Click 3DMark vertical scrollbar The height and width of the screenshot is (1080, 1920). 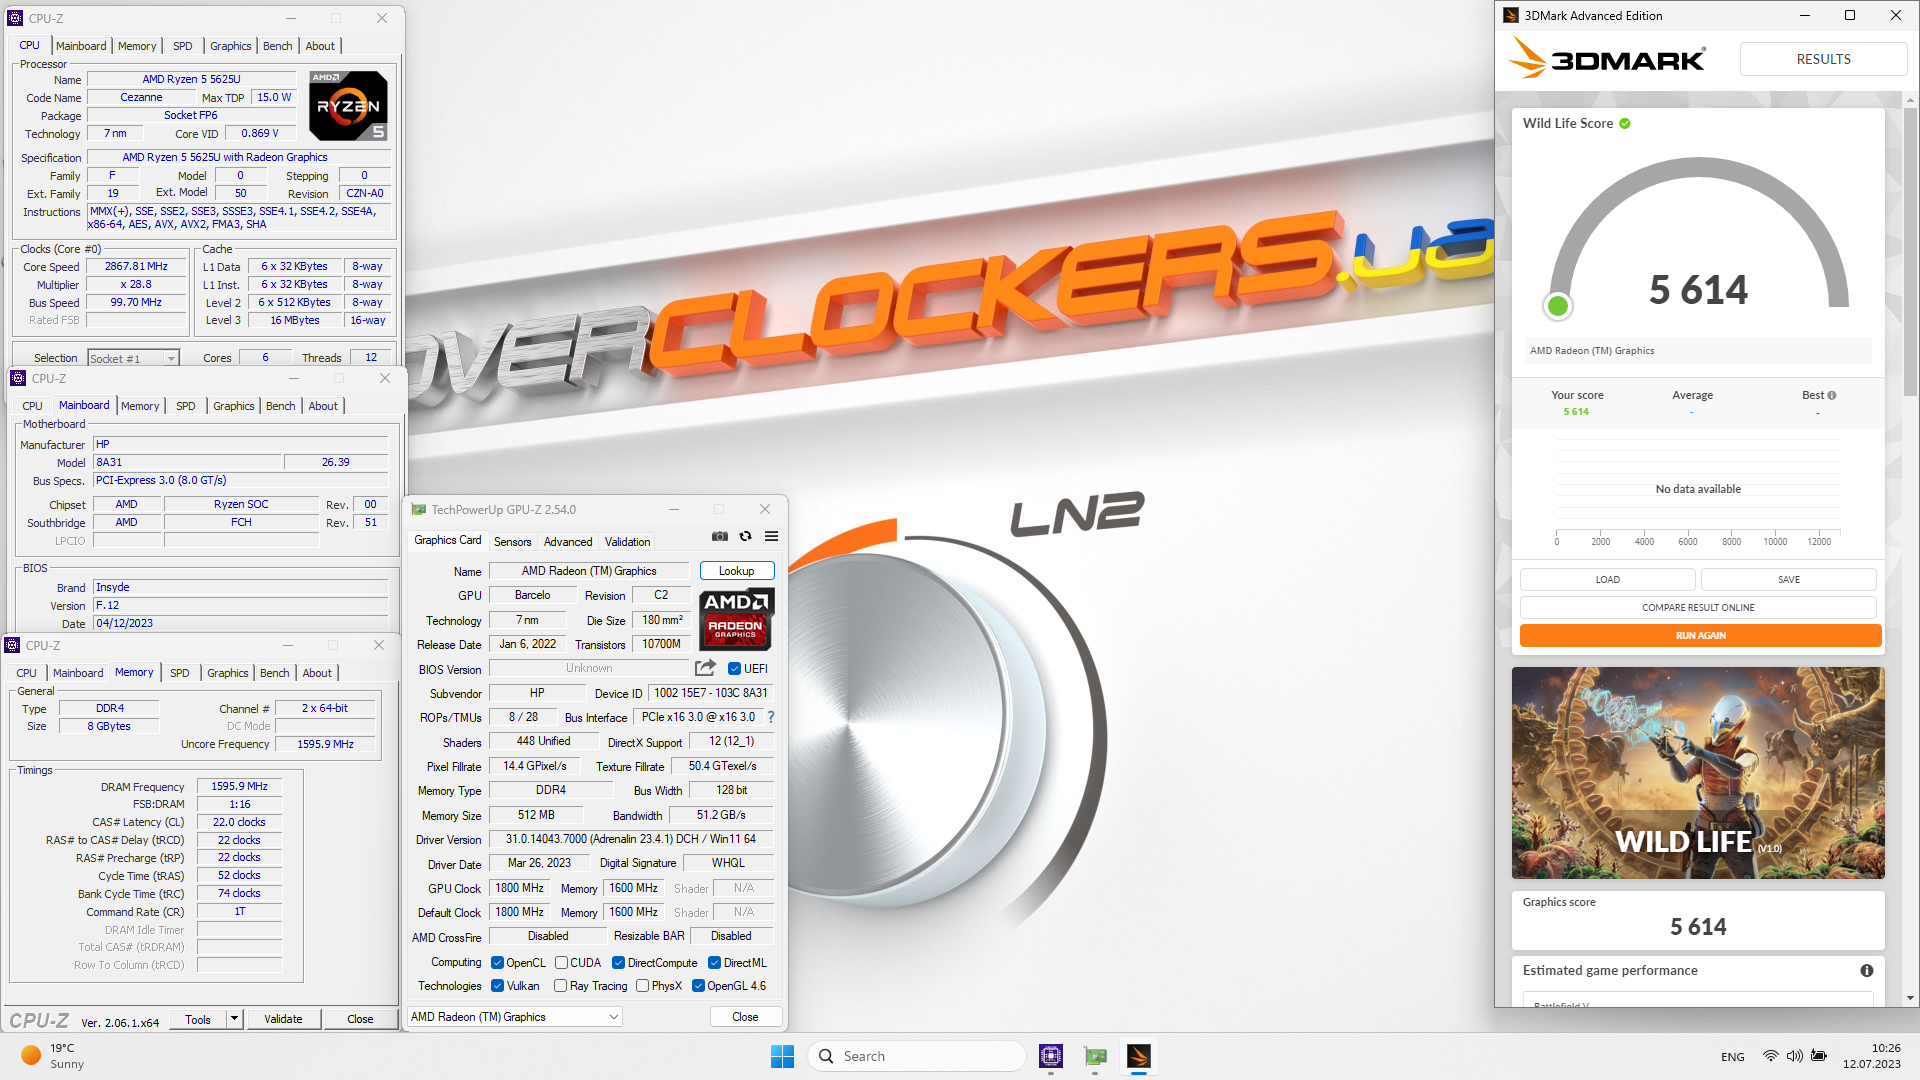[x=1911, y=250]
